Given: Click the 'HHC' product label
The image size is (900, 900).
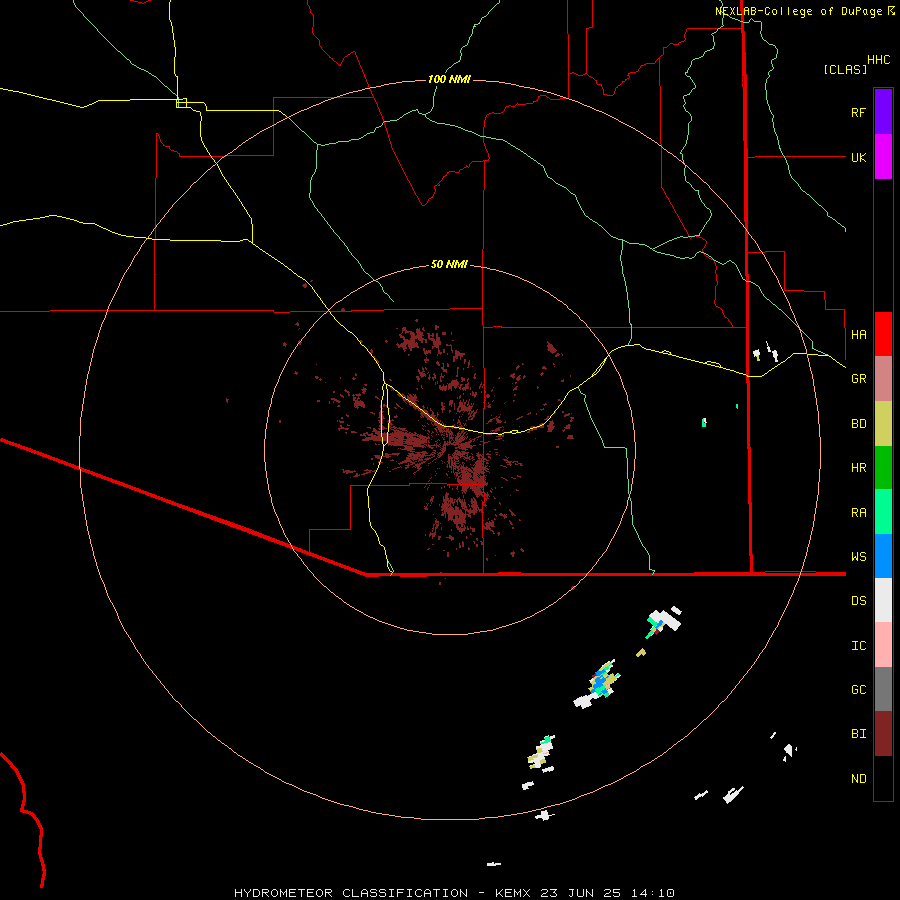Looking at the screenshot, I should coord(878,60).
